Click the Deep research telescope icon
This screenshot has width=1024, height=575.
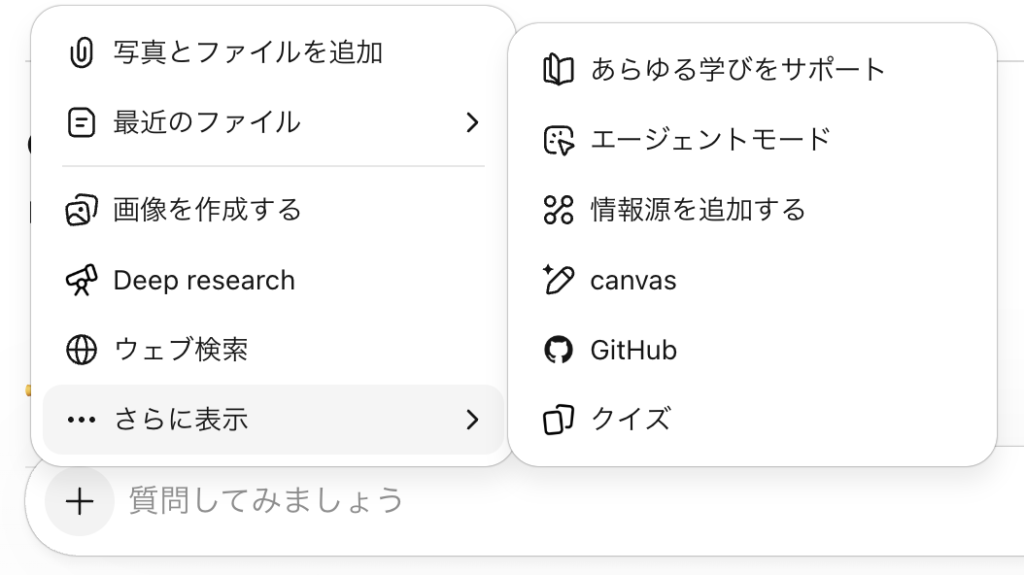coord(81,280)
